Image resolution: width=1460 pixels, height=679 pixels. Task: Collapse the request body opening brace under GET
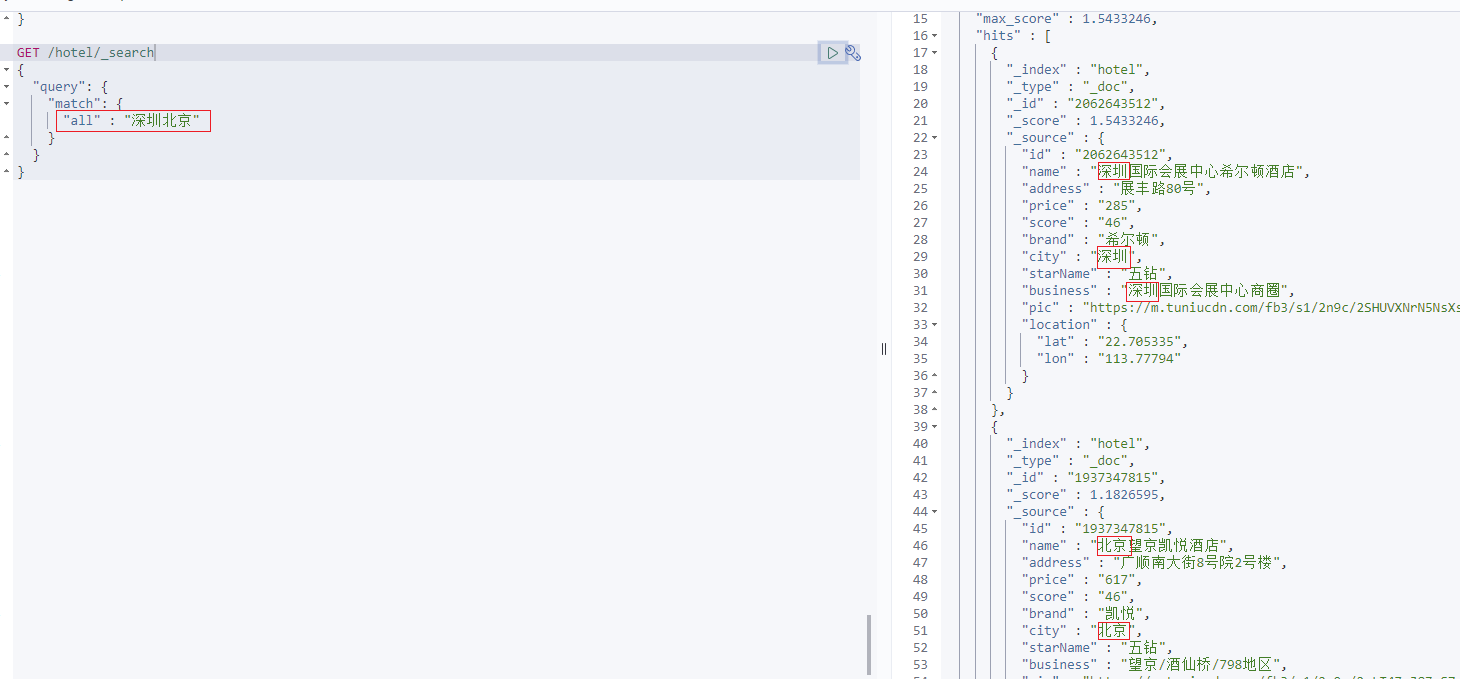[5, 70]
